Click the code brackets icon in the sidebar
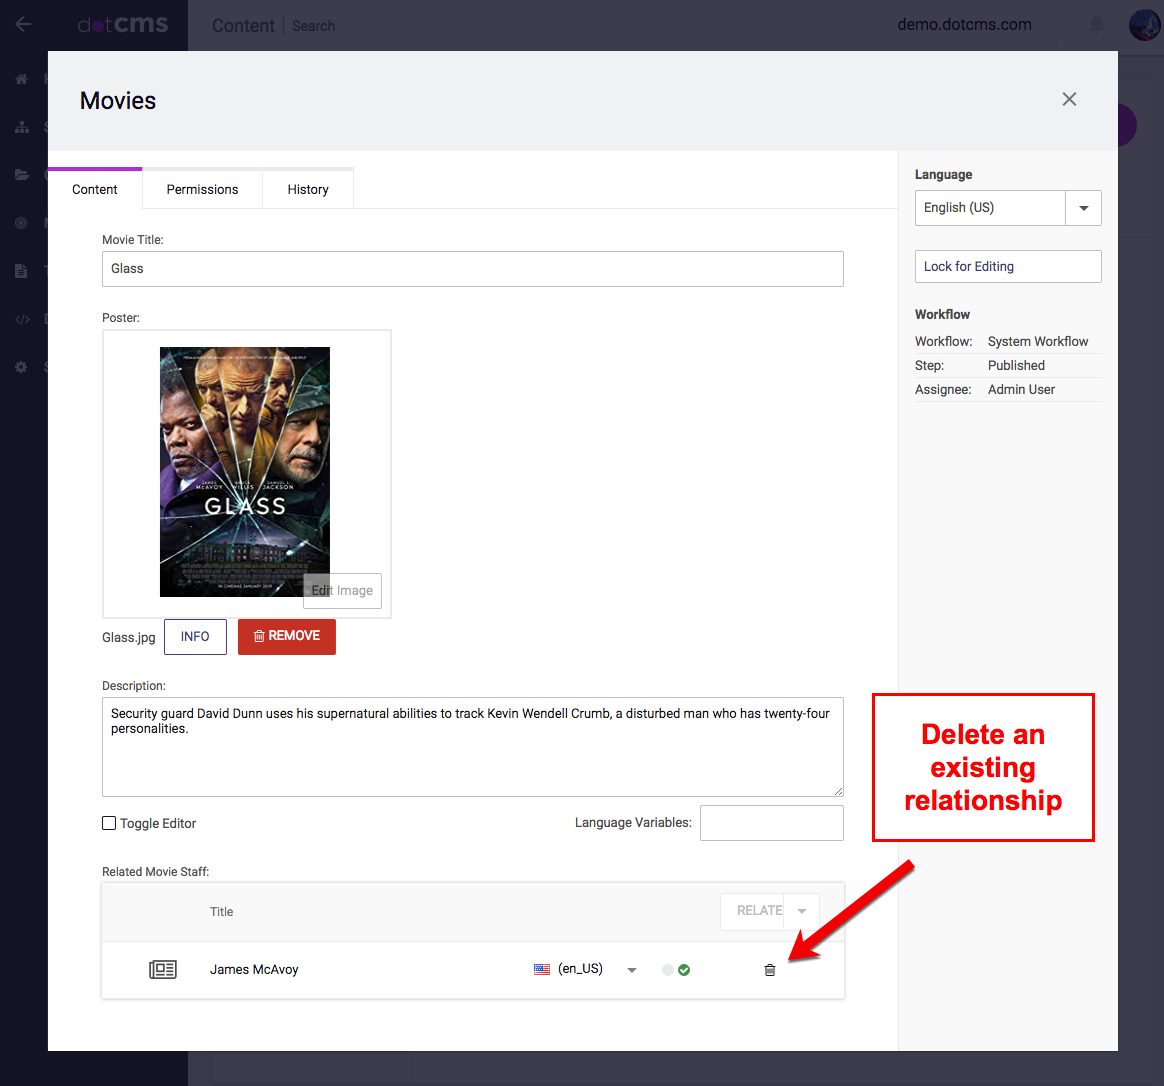Viewport: 1164px width, 1086px height. [22, 319]
